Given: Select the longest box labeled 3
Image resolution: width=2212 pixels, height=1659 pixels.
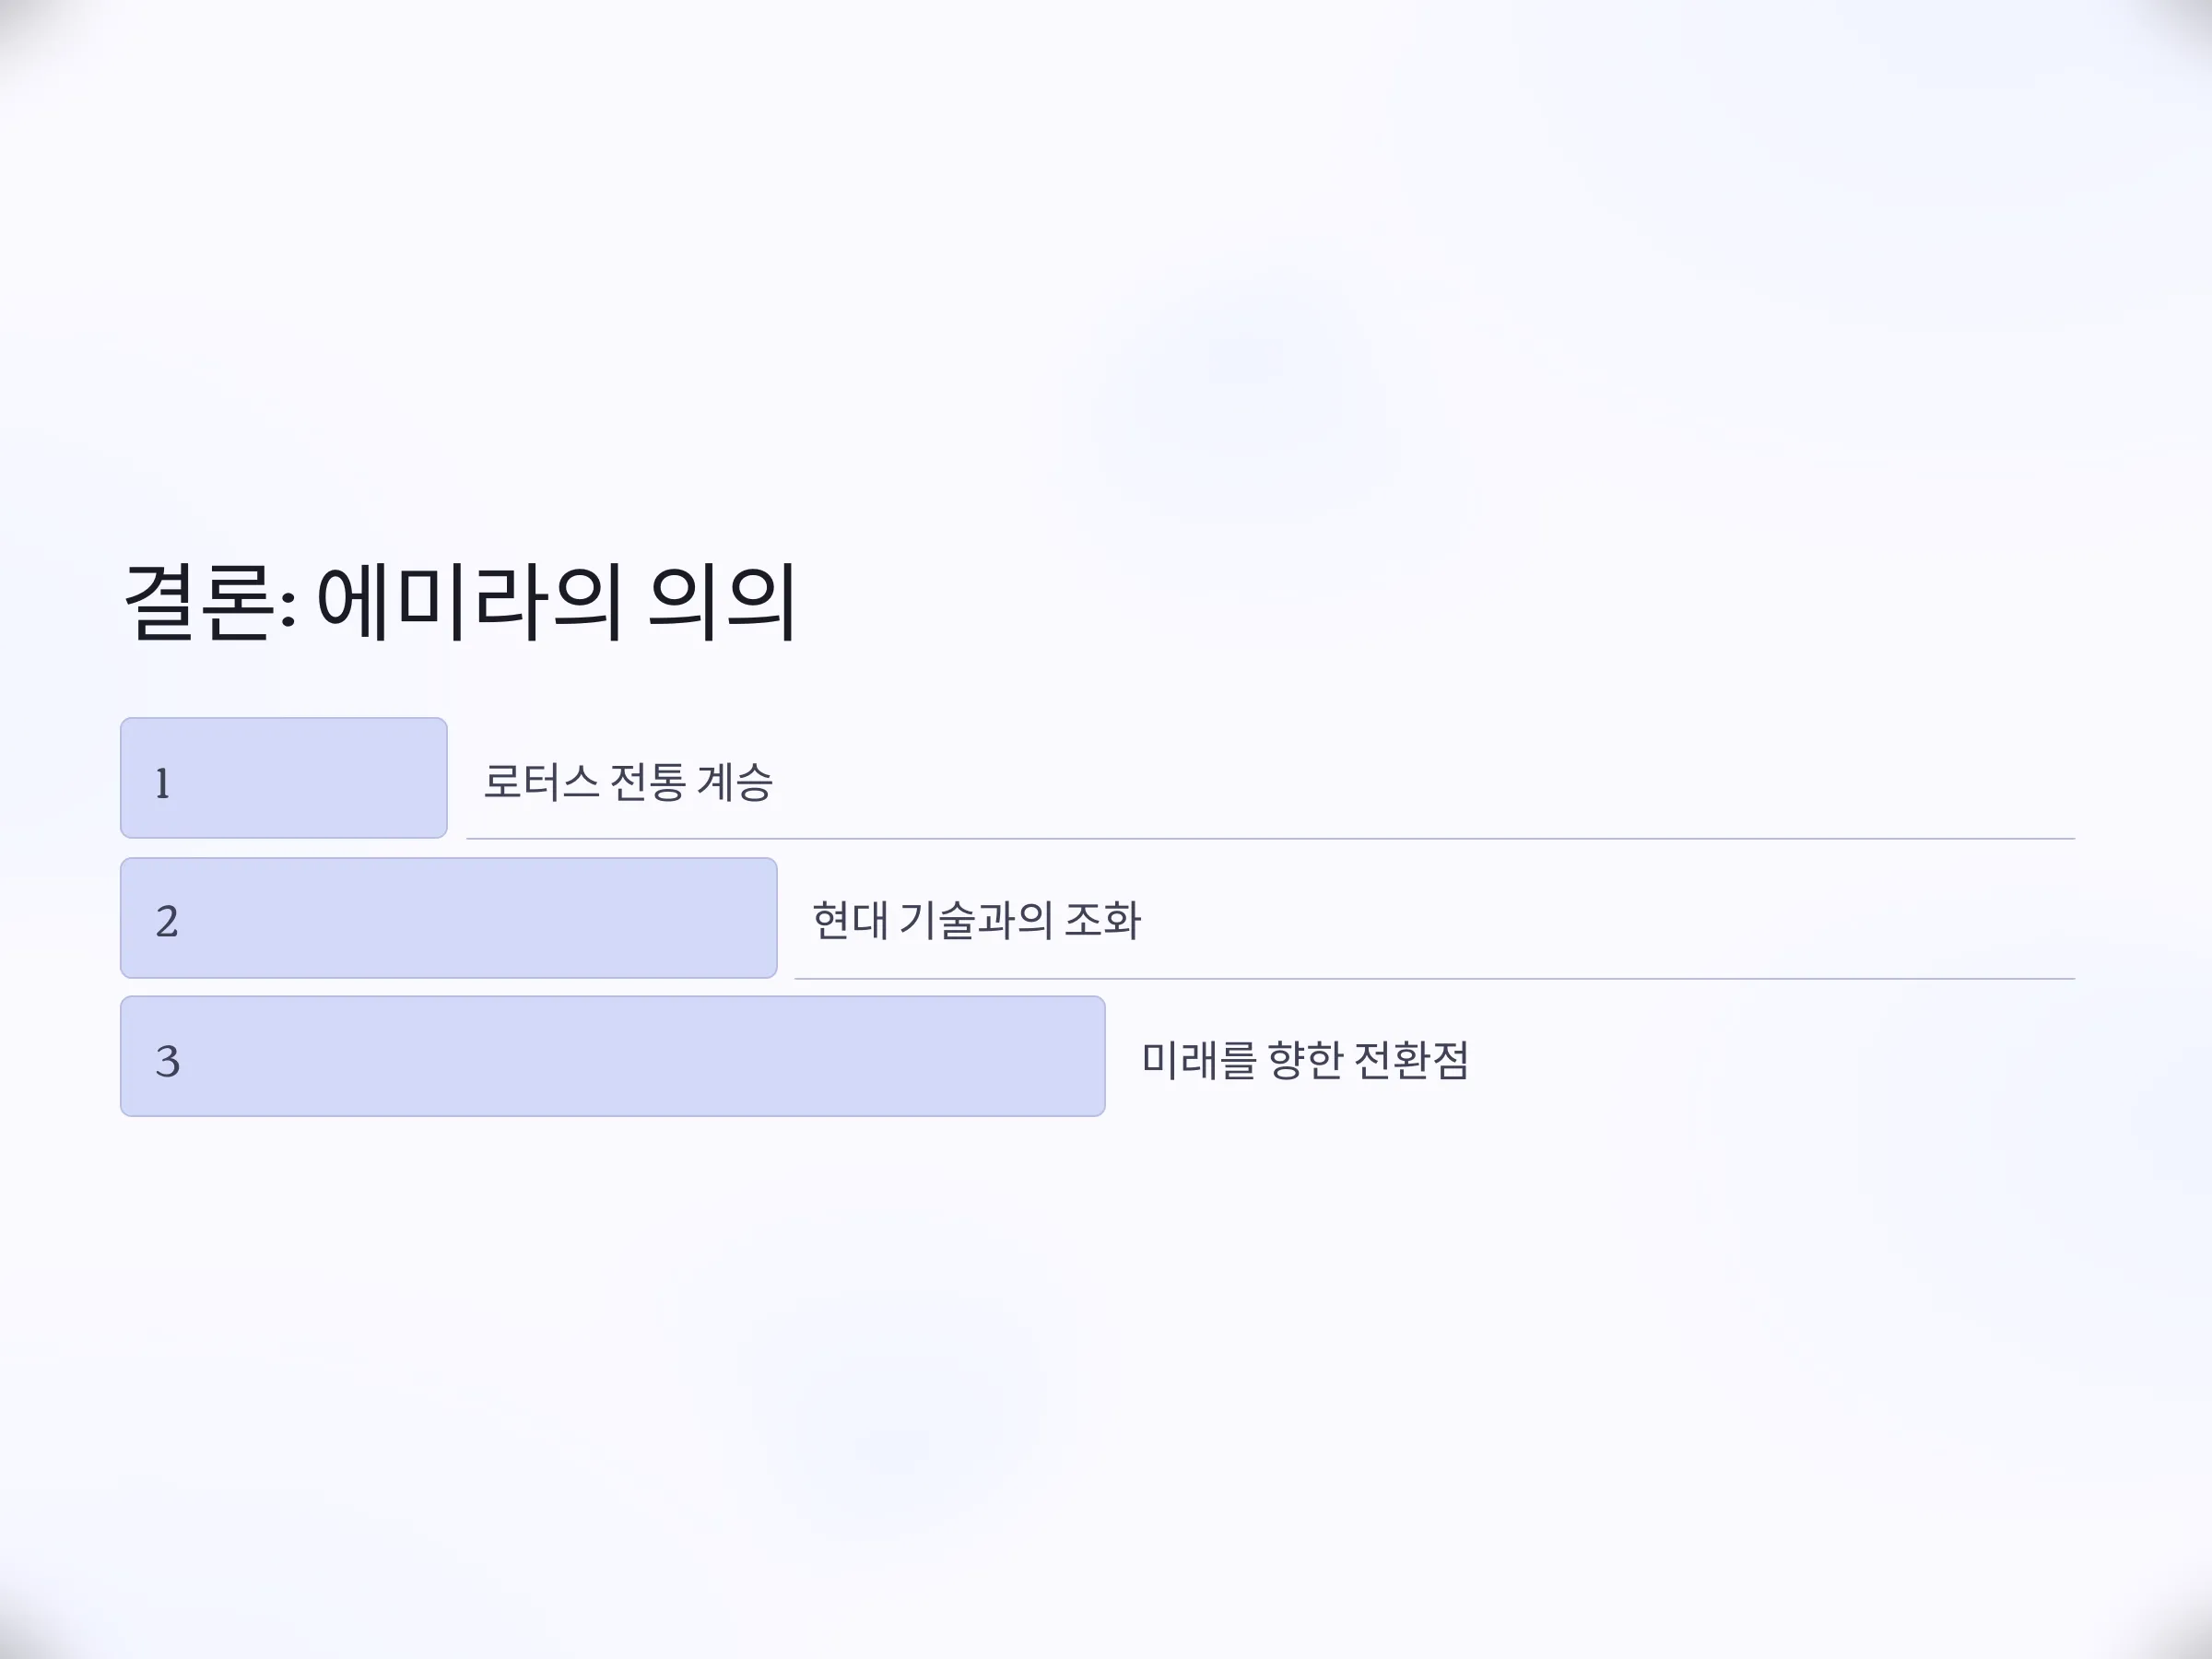Looking at the screenshot, I should click(613, 1056).
